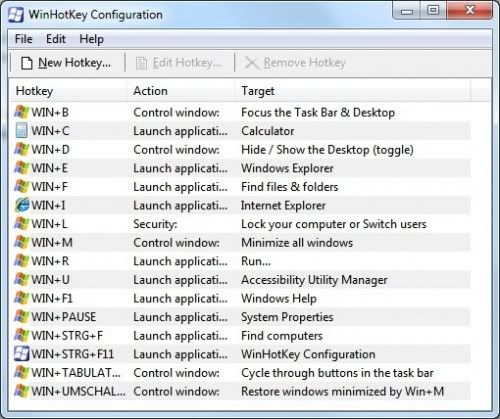Click the Calculator icon beside WIN+C

click(22, 131)
